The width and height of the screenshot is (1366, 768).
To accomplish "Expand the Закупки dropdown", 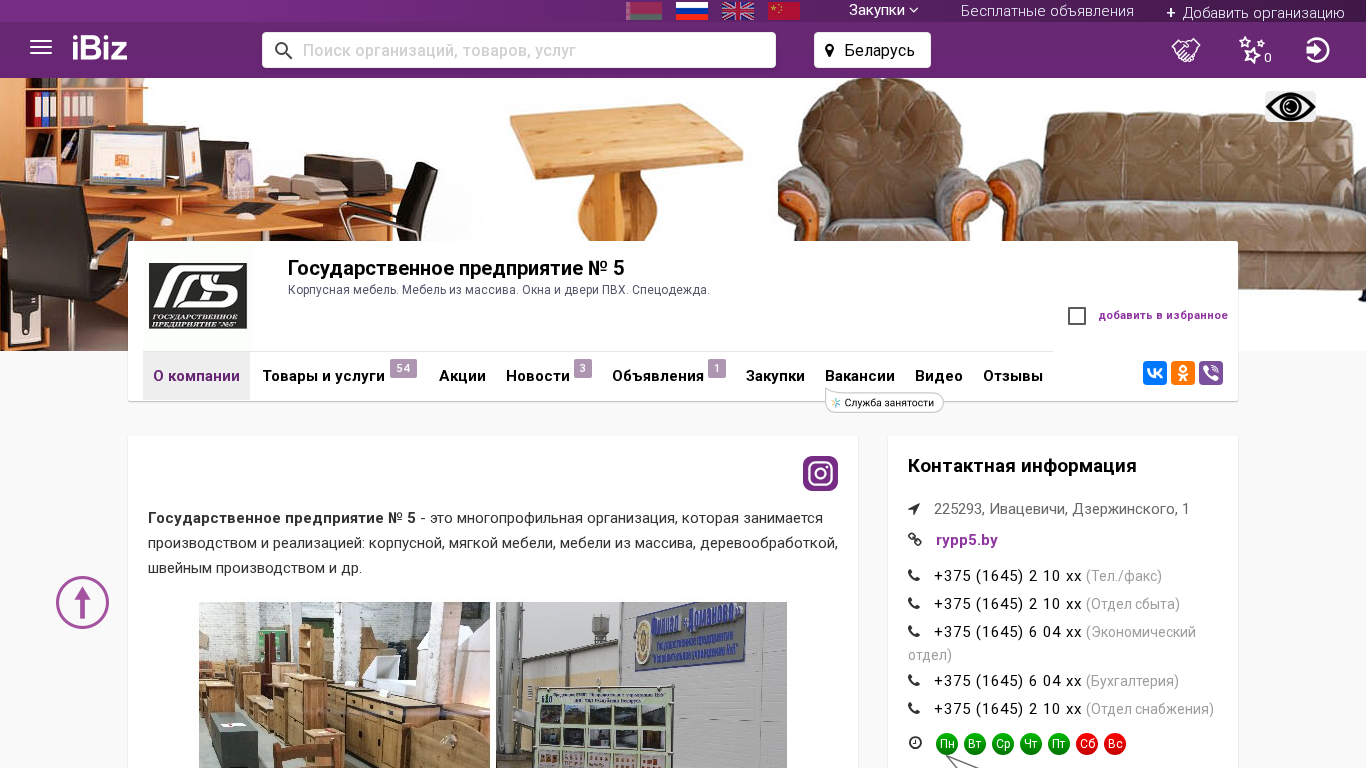I will click(884, 11).
